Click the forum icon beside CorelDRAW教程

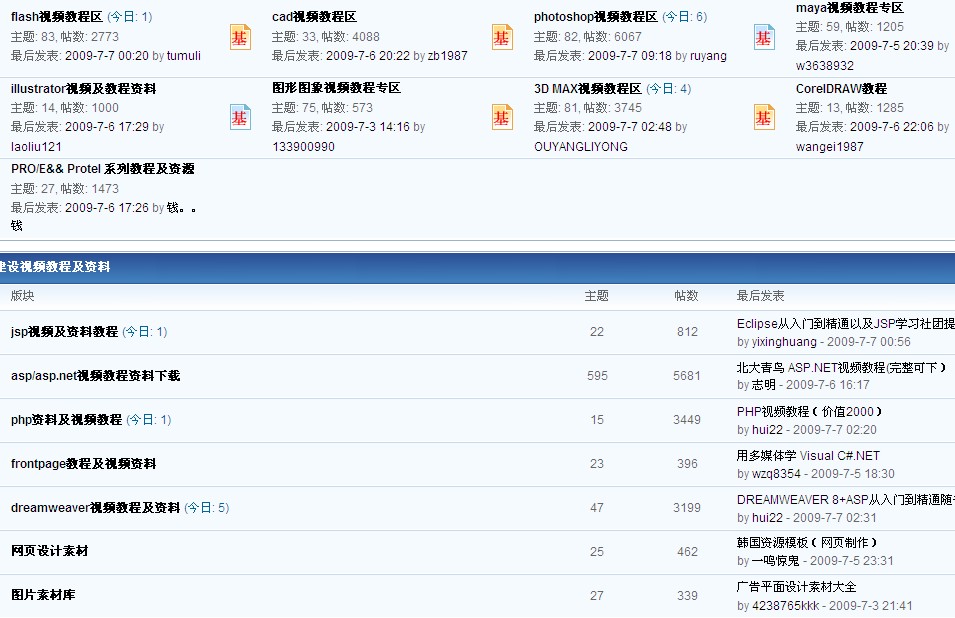pyautogui.click(x=764, y=117)
